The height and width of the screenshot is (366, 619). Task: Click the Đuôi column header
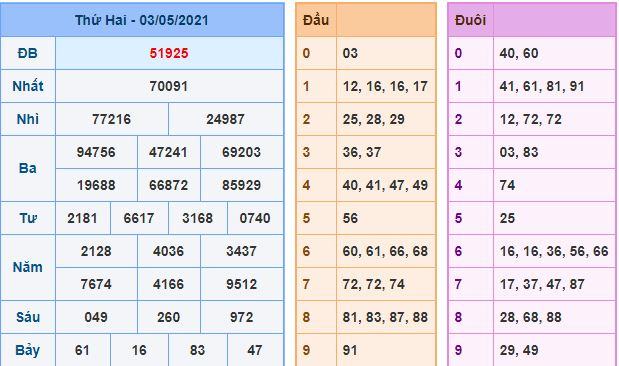pyautogui.click(x=470, y=20)
